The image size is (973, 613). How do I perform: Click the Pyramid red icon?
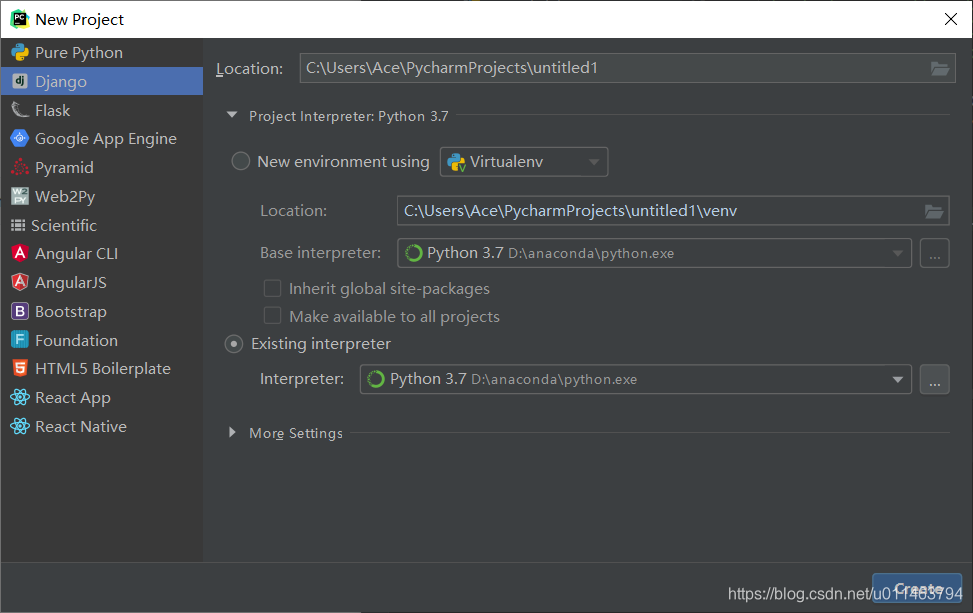tap(20, 168)
